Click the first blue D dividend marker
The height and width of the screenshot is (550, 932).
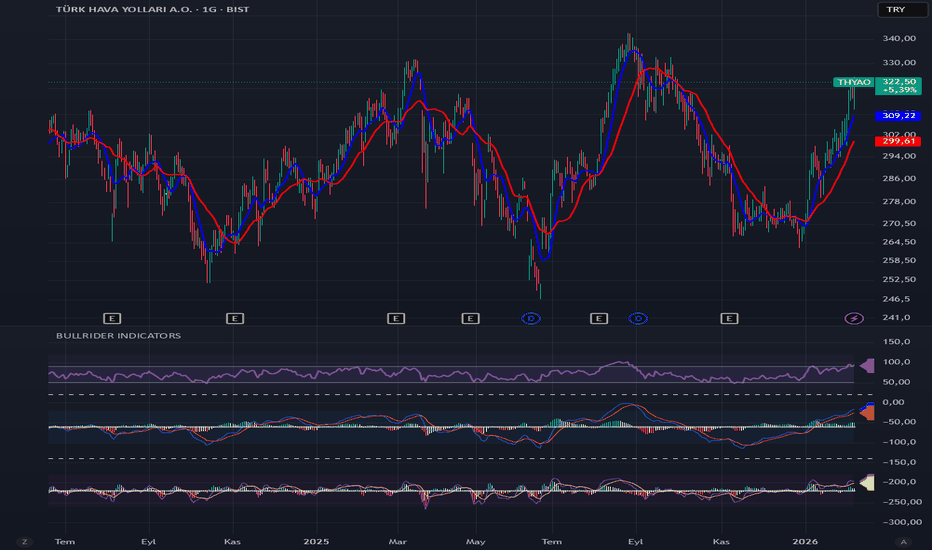(x=532, y=318)
